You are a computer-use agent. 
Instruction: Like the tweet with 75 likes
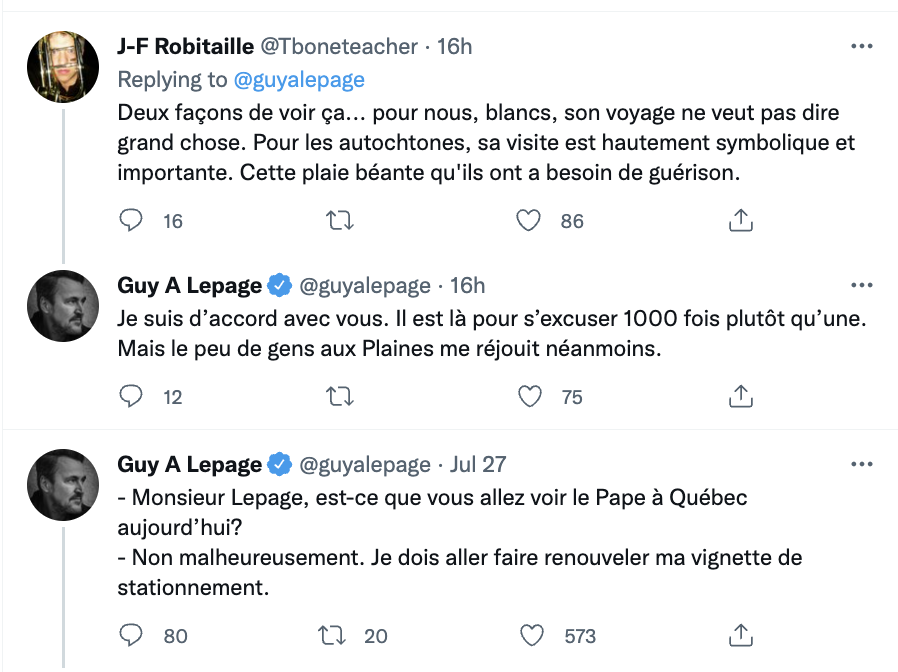point(529,397)
